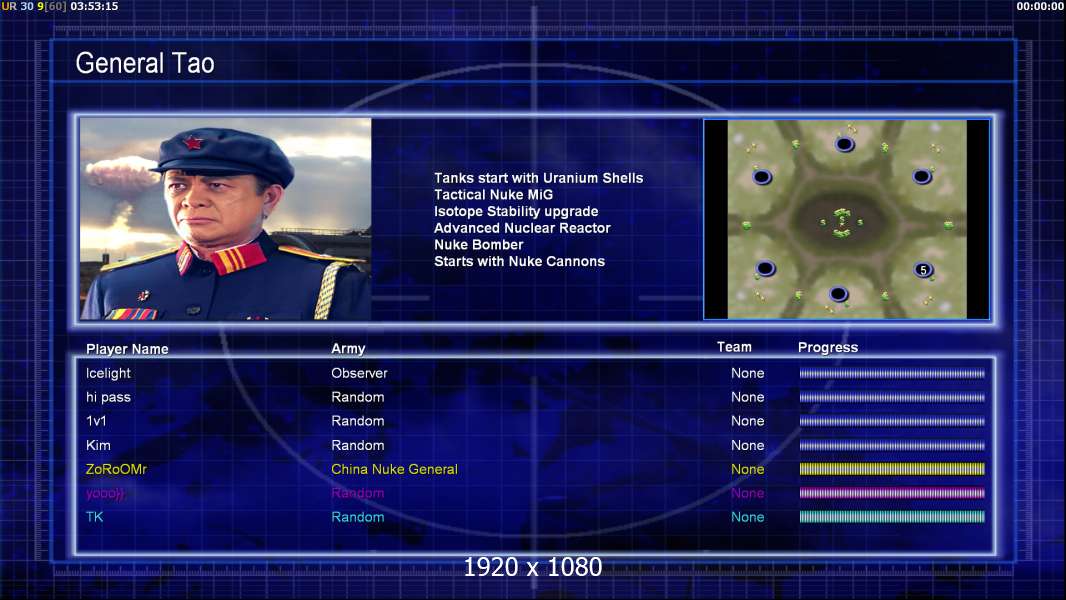Click Random army in TK row
The width and height of the screenshot is (1066, 600).
coord(358,517)
